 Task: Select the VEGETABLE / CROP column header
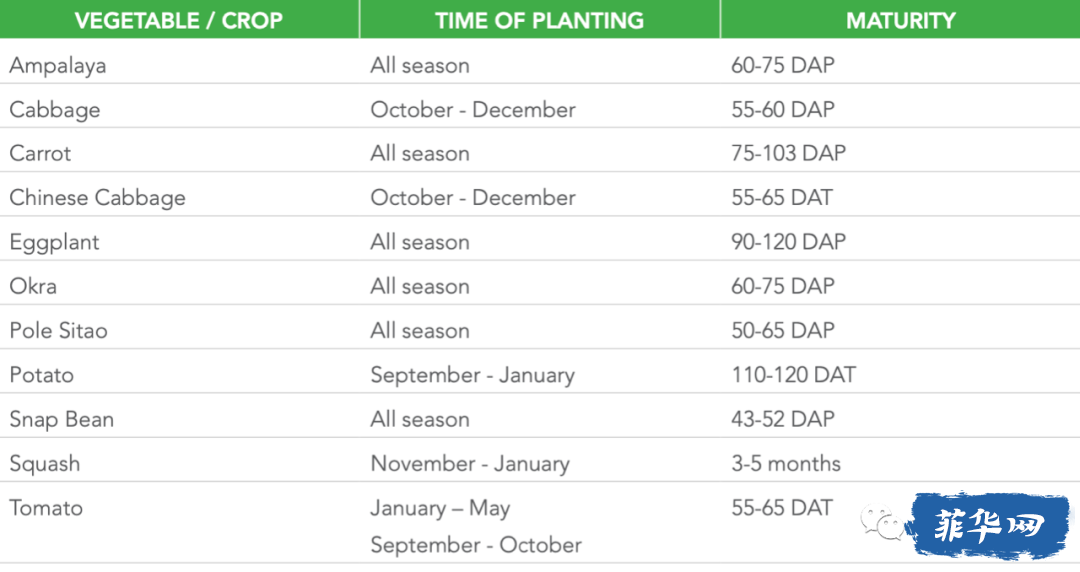[x=179, y=19]
